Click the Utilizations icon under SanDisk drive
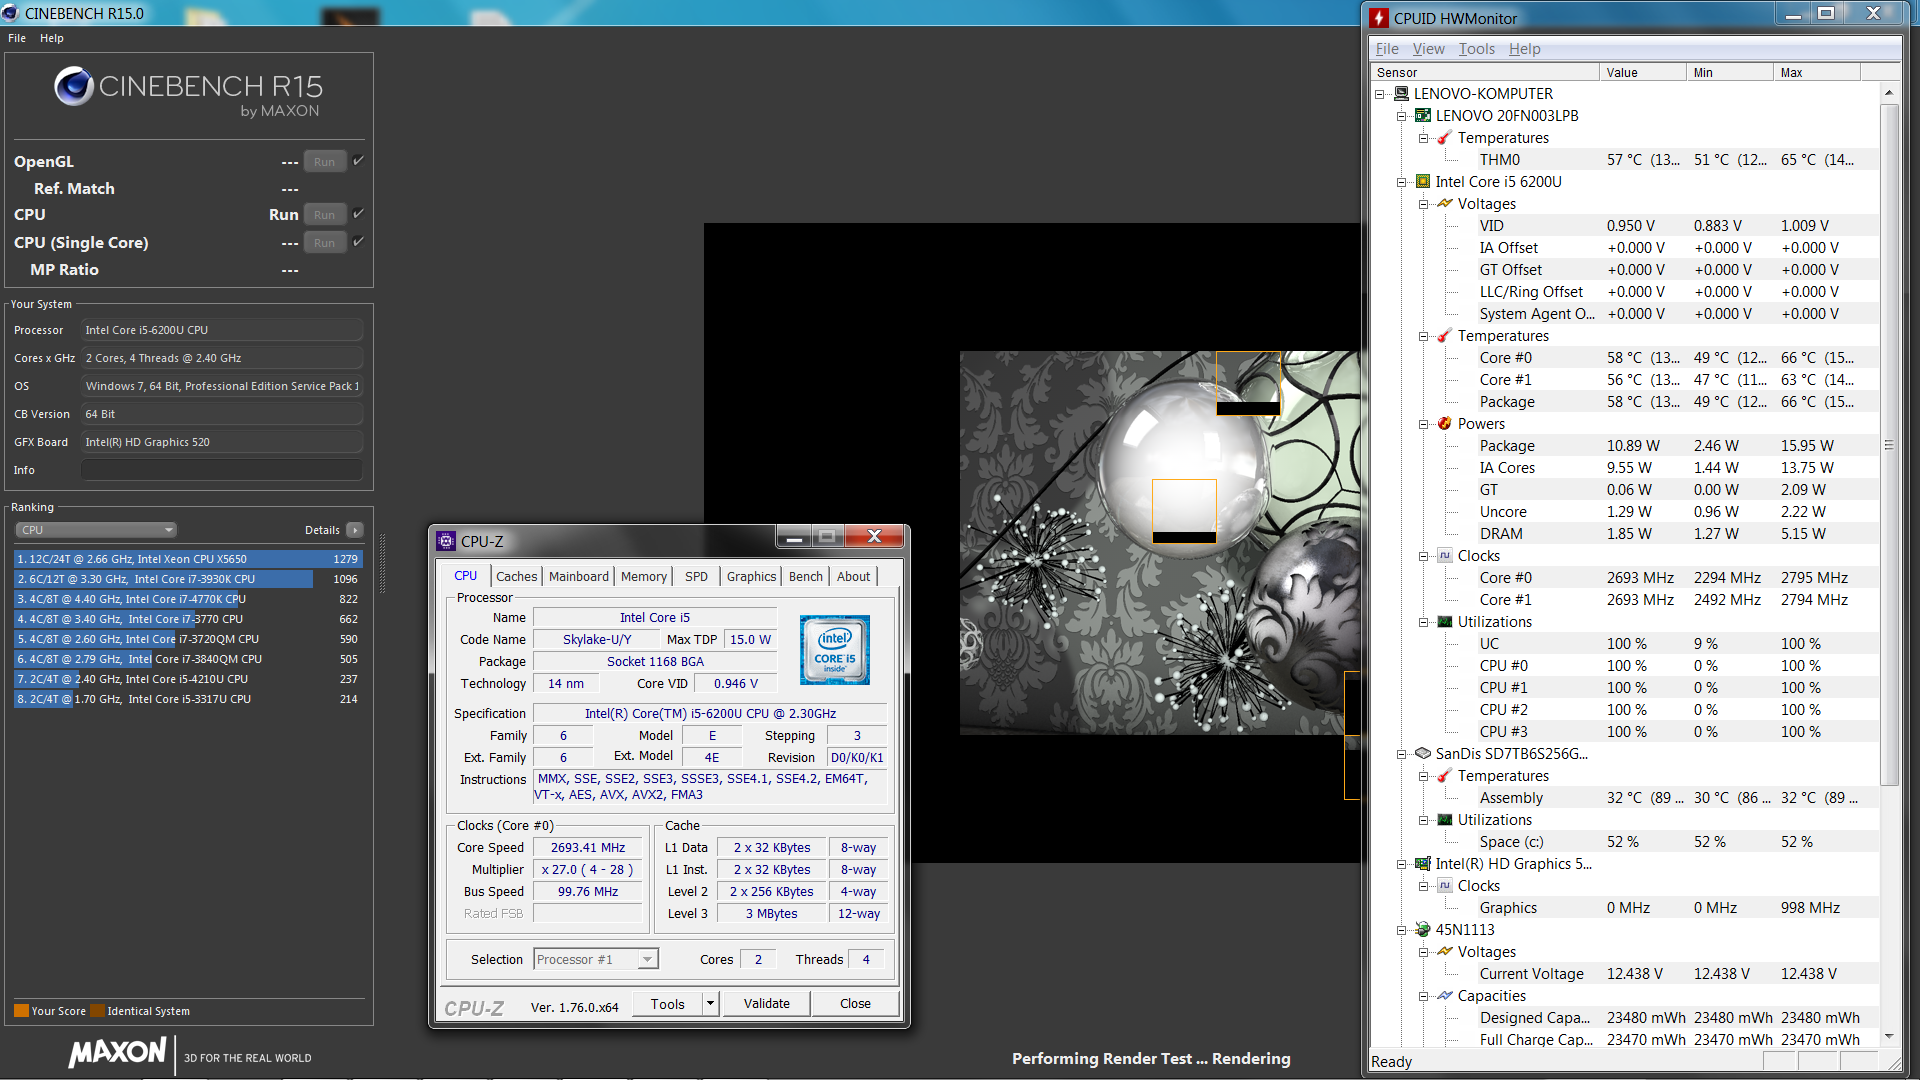This screenshot has width=1920, height=1080. 1444,820
